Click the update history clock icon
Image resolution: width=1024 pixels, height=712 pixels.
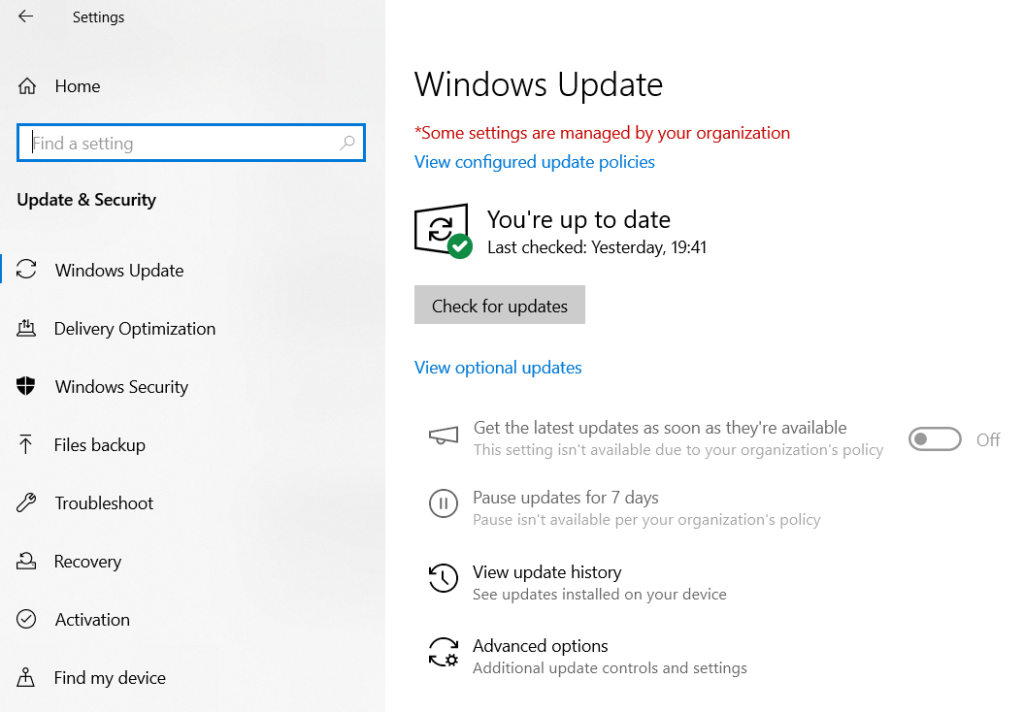pos(443,578)
